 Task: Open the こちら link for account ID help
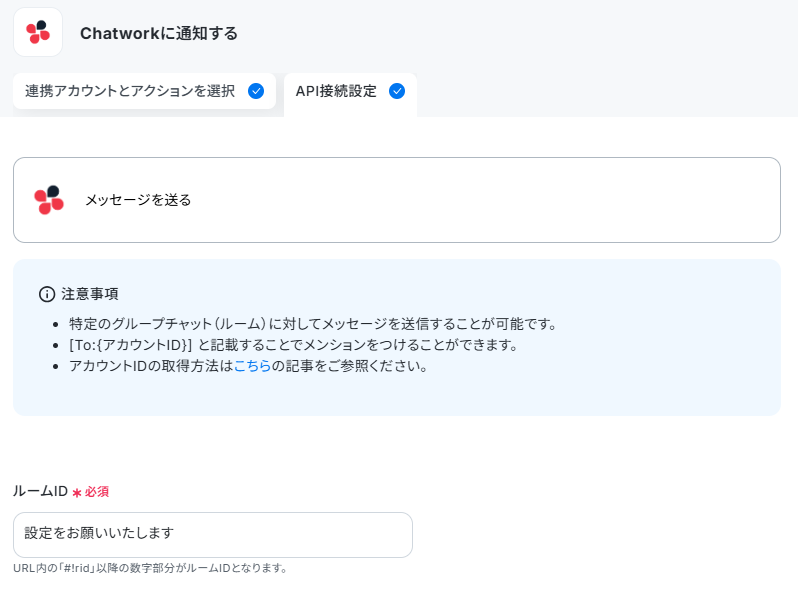coord(252,365)
